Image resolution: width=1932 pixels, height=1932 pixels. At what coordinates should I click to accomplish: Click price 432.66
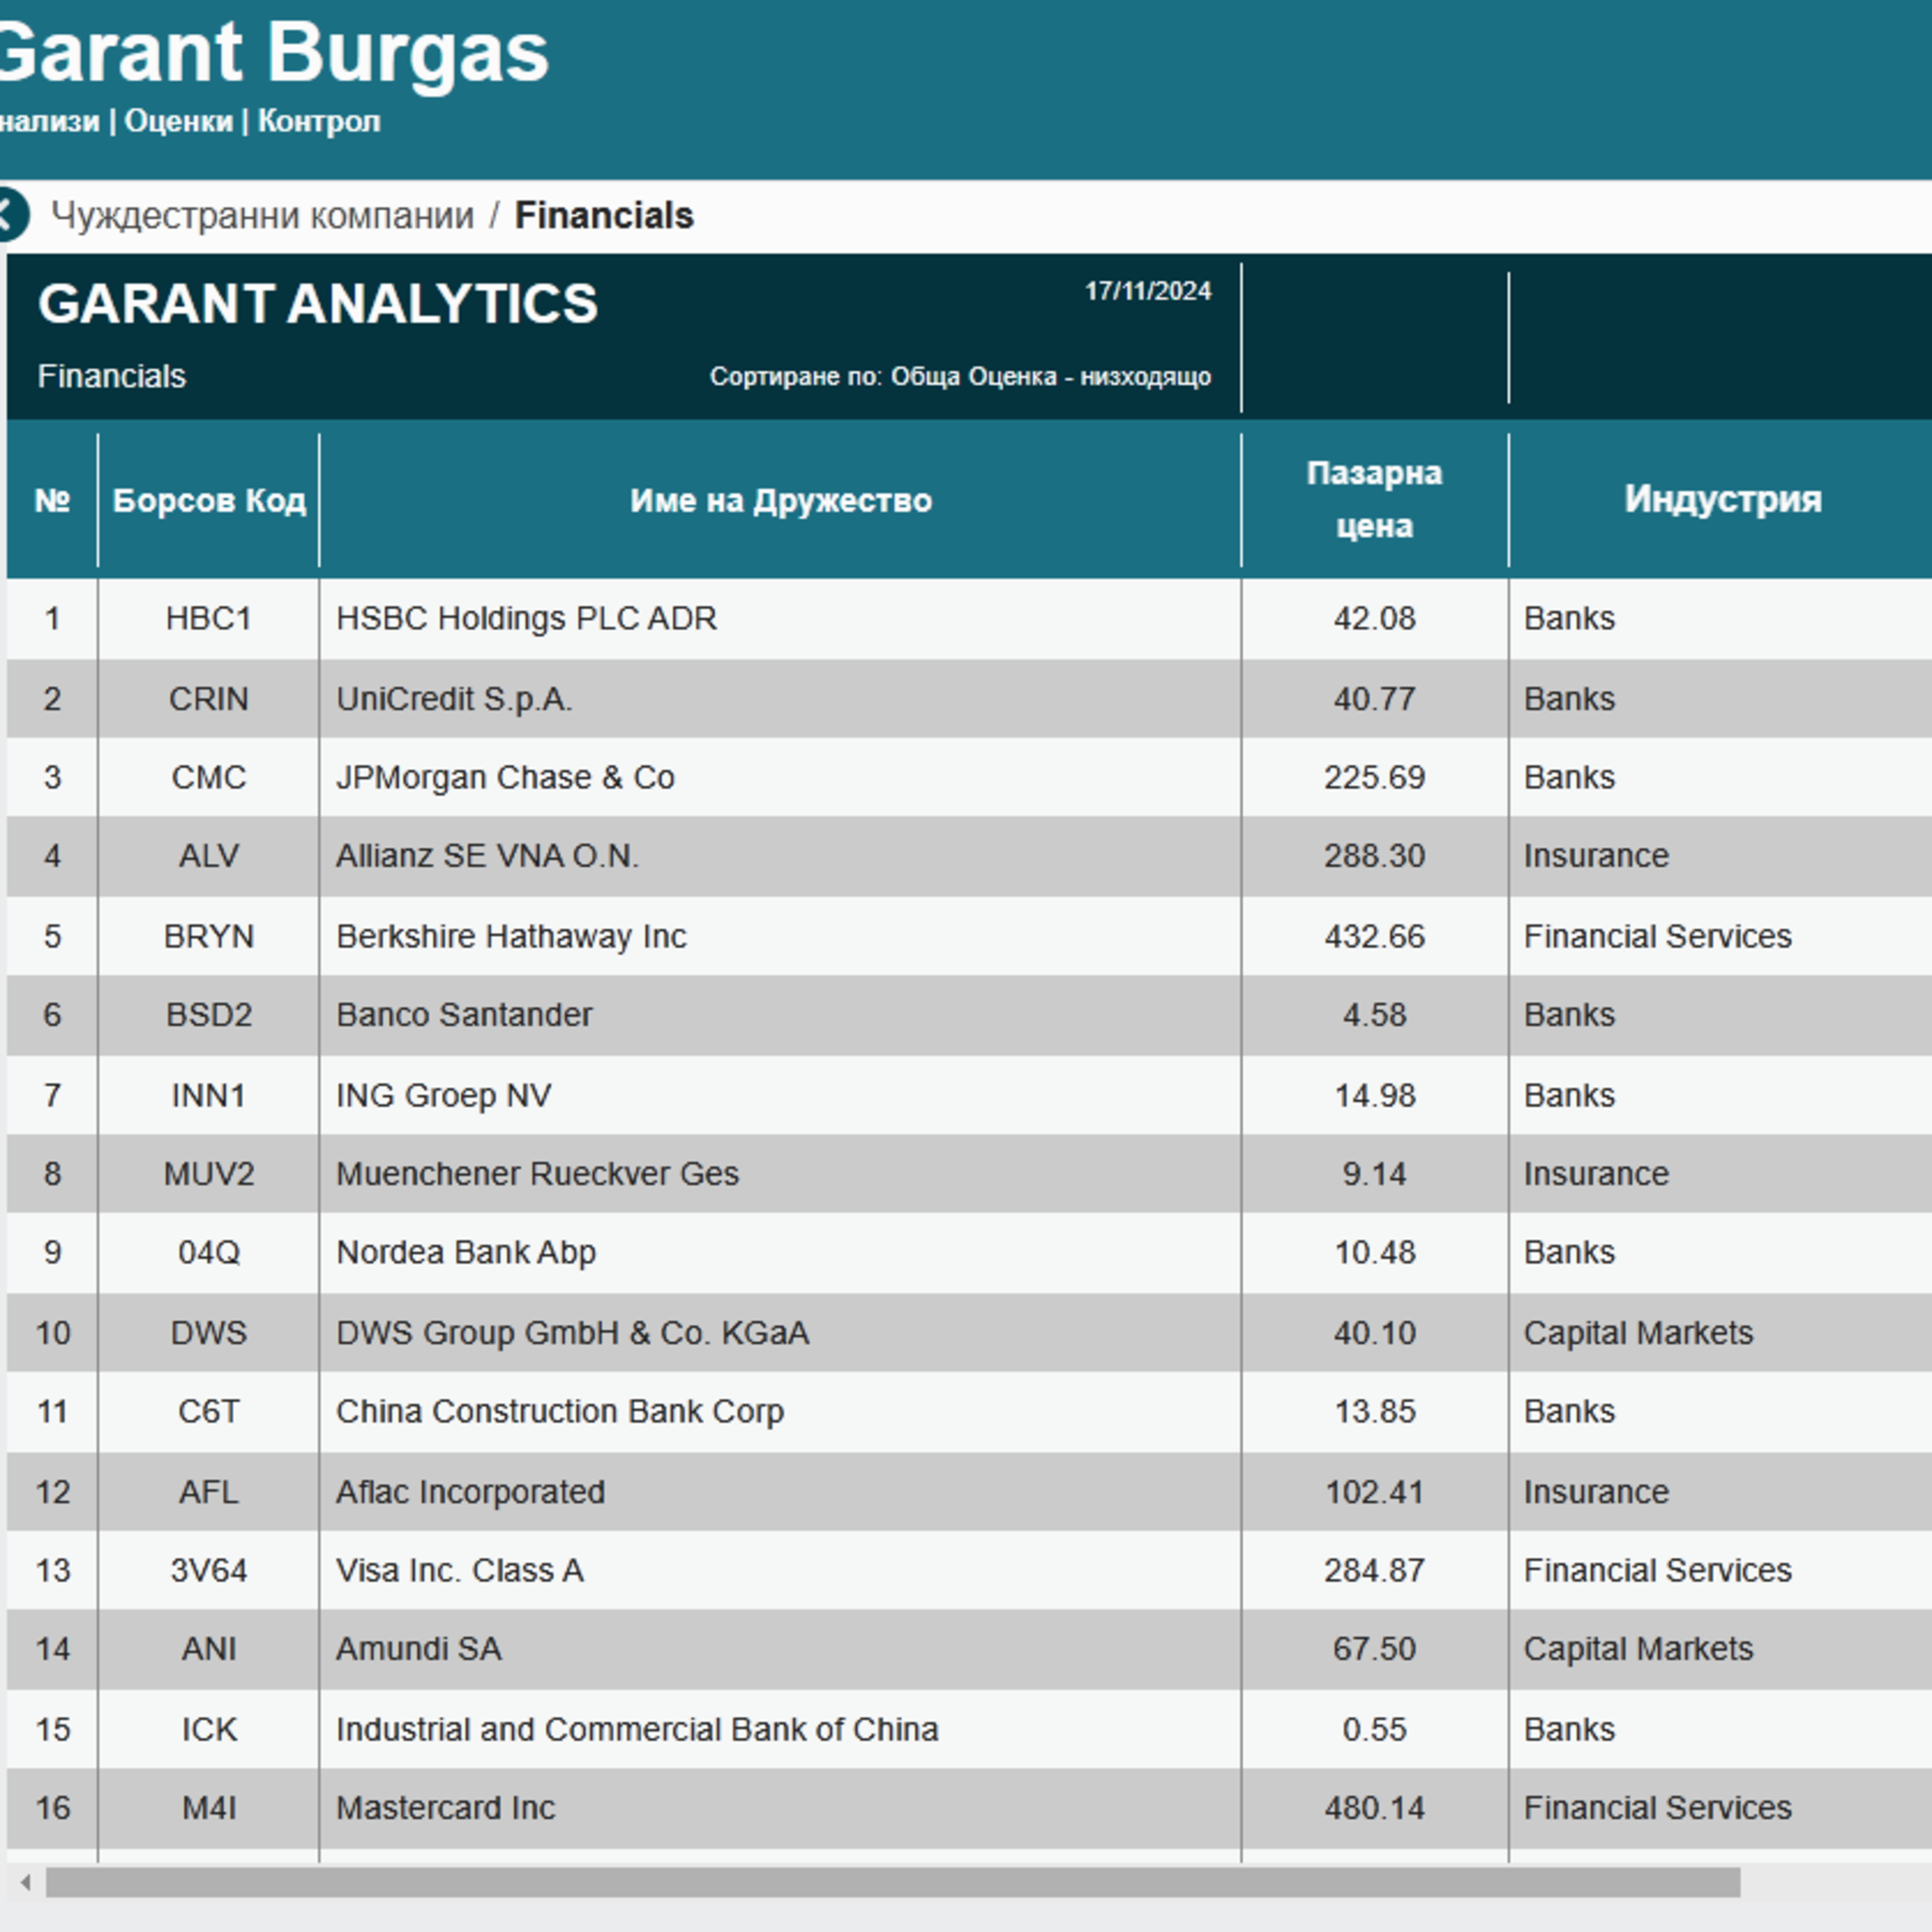pos(1374,936)
